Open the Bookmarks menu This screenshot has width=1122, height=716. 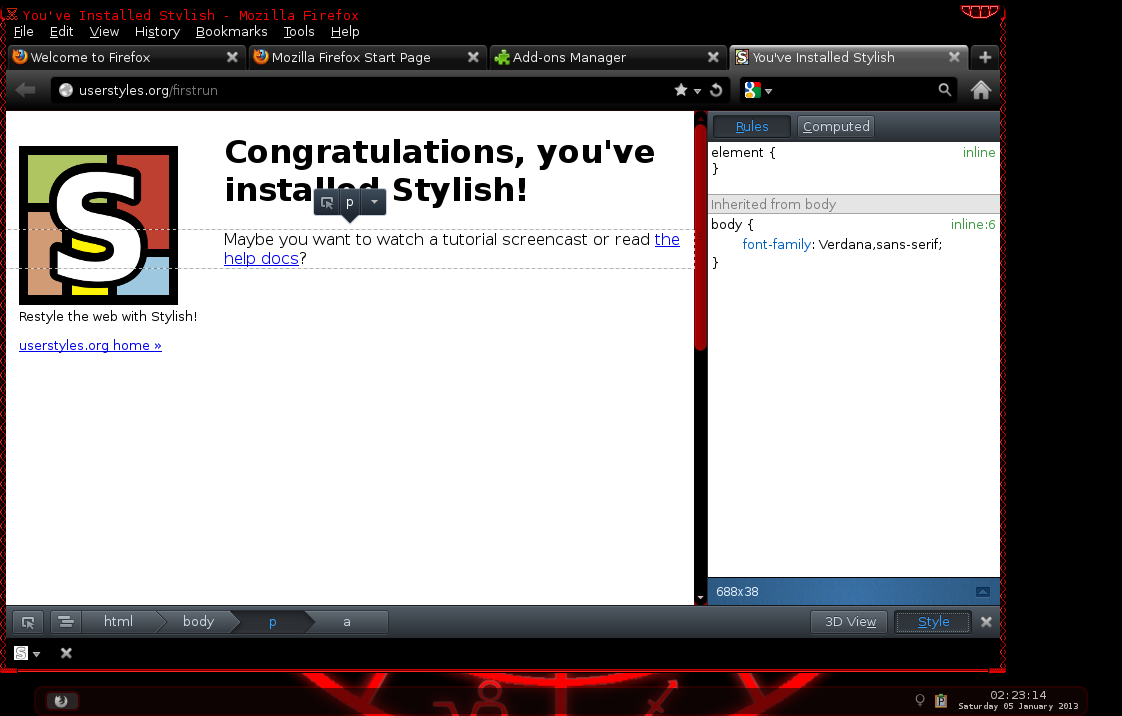232,31
